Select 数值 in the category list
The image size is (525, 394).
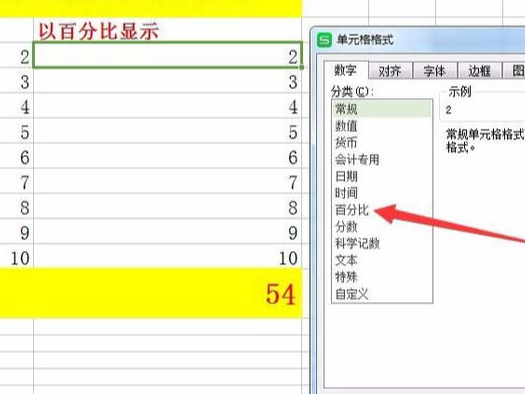[x=382, y=126]
